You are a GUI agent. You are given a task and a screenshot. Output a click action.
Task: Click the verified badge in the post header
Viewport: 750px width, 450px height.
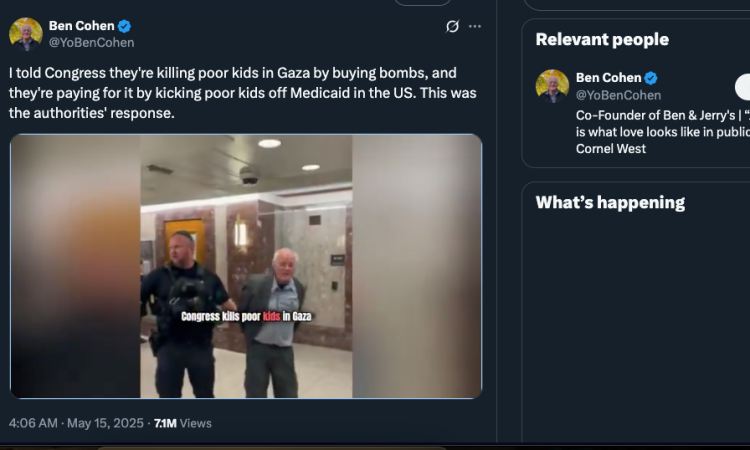125,26
